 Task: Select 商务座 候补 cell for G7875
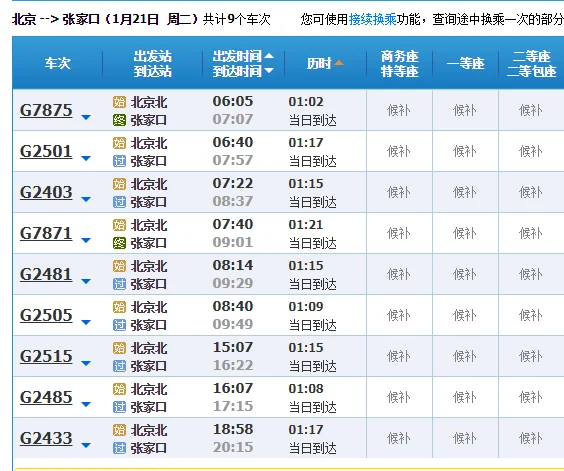[399, 110]
